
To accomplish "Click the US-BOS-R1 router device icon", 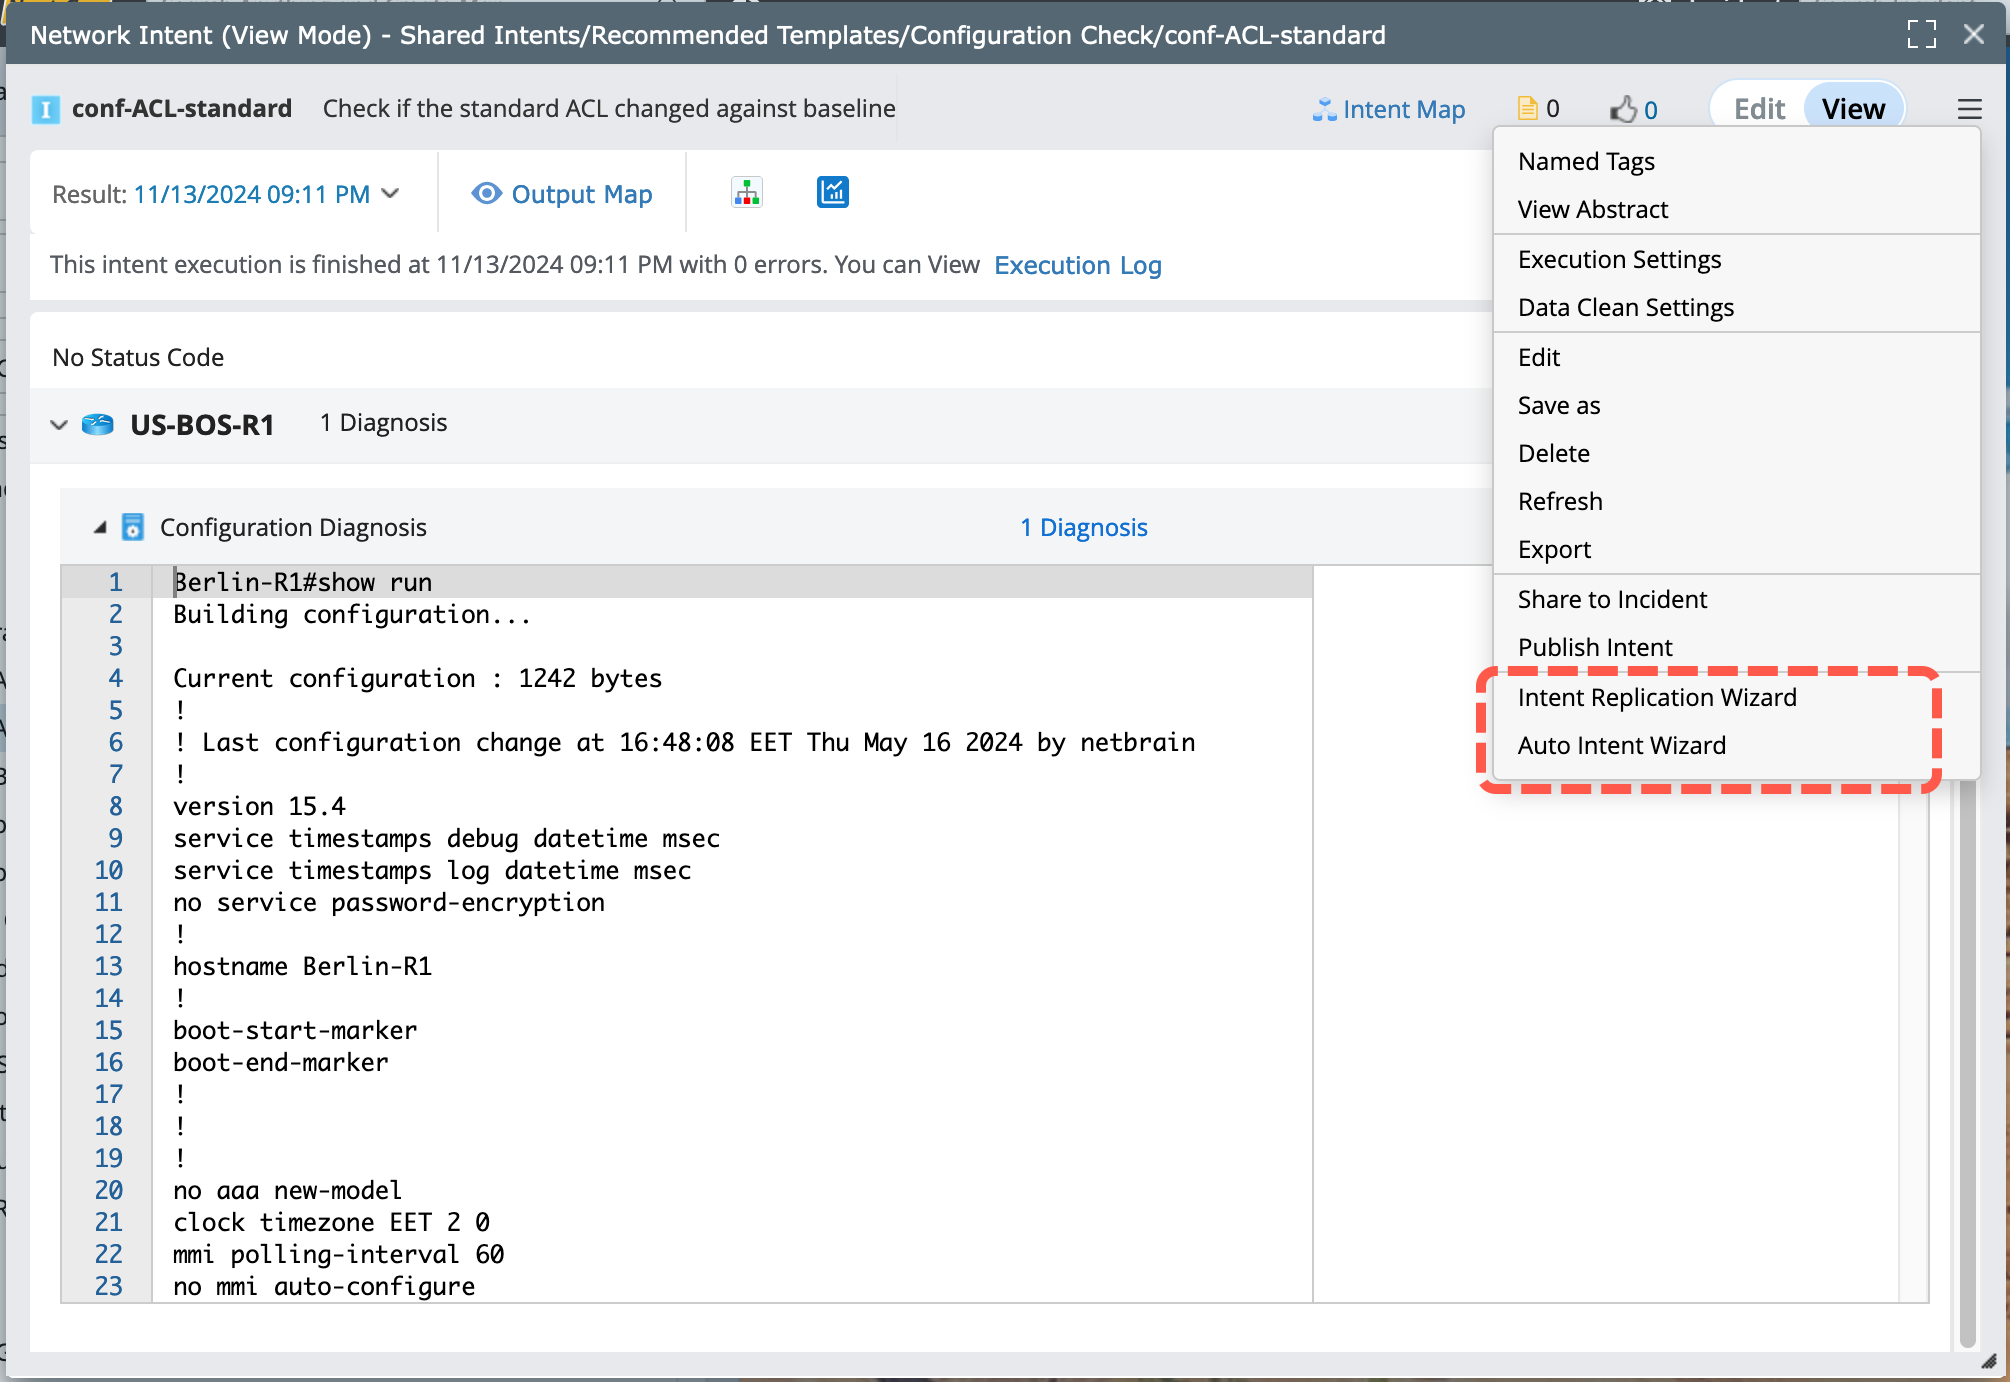I will (97, 424).
